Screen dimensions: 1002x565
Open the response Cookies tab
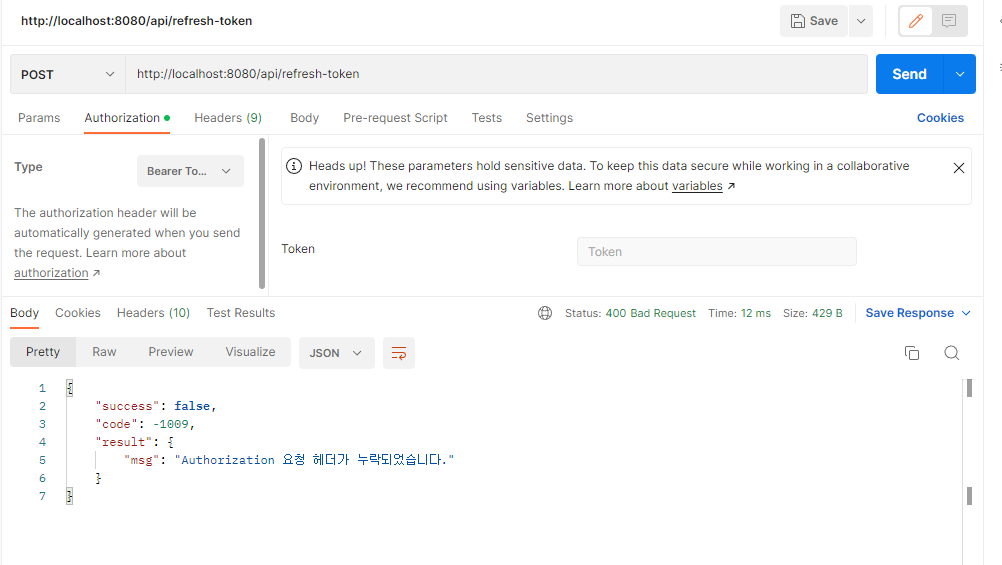pos(78,313)
